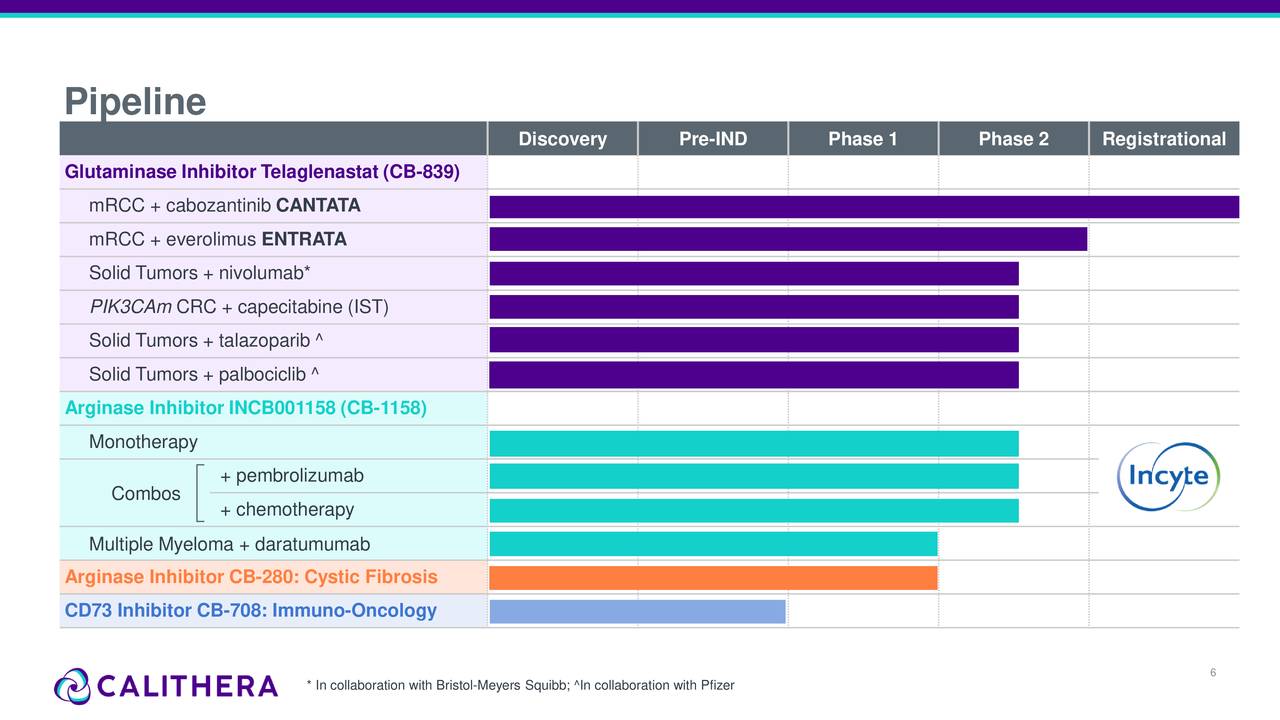Click the Calithera logo at bottom left
This screenshot has width=1280, height=720.
pyautogui.click(x=166, y=686)
